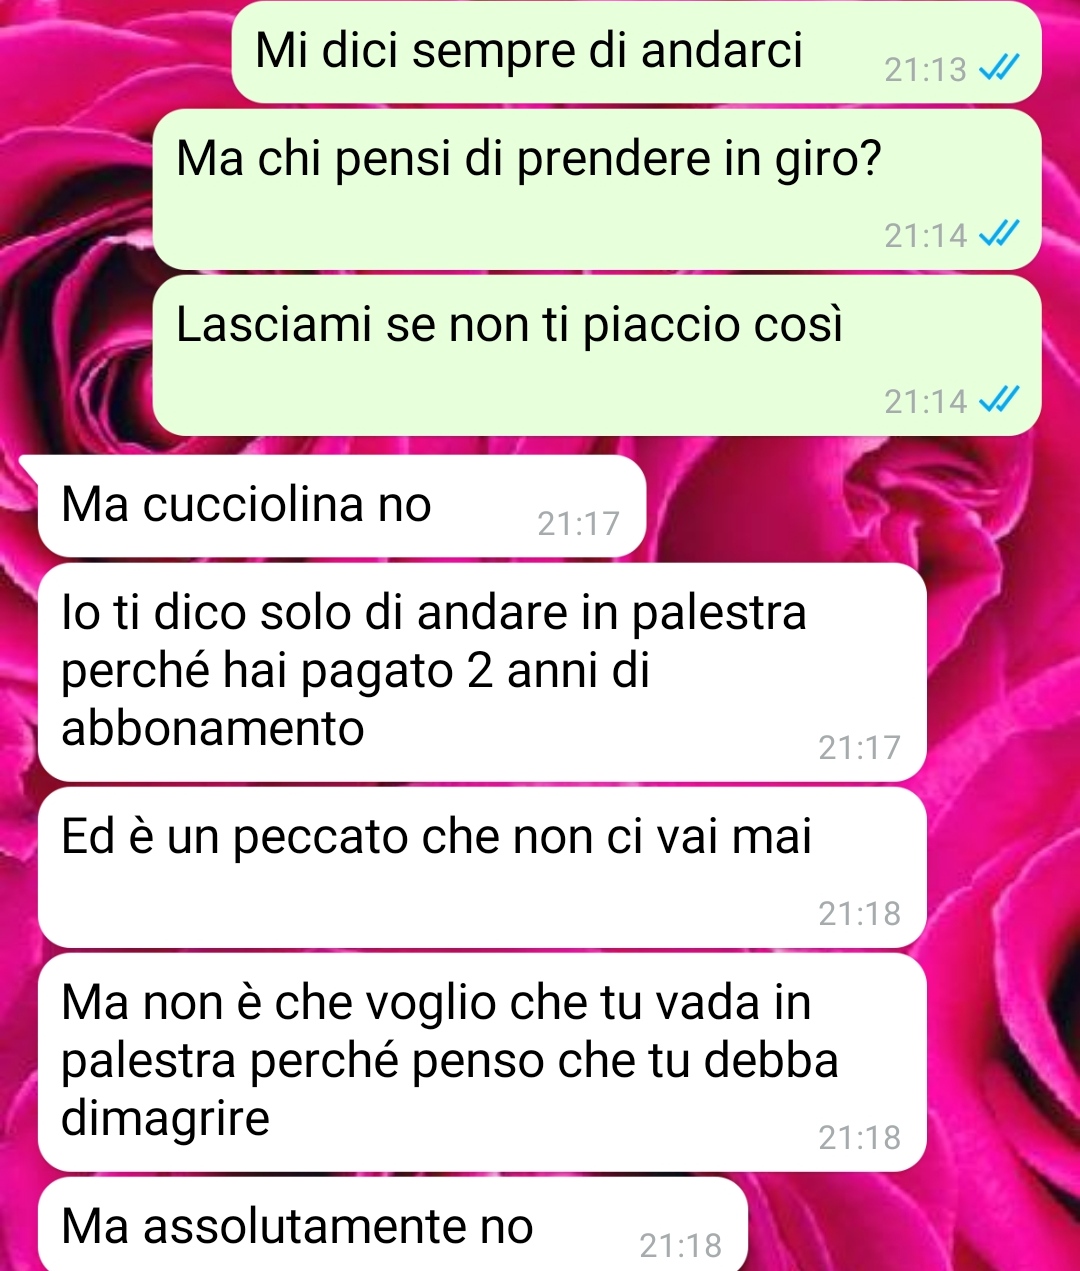Screen dimensions: 1080x1271
Task: Tap the 'Lasciami se non ti piaccio così' message
Action: (597, 356)
